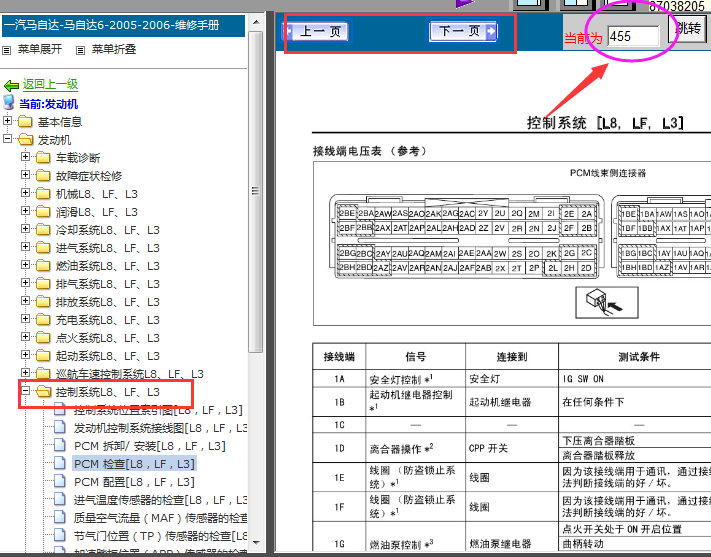Viewport: 711px width, 557px height.
Task: Click the page icon for PCM 配置
Action: (60, 481)
